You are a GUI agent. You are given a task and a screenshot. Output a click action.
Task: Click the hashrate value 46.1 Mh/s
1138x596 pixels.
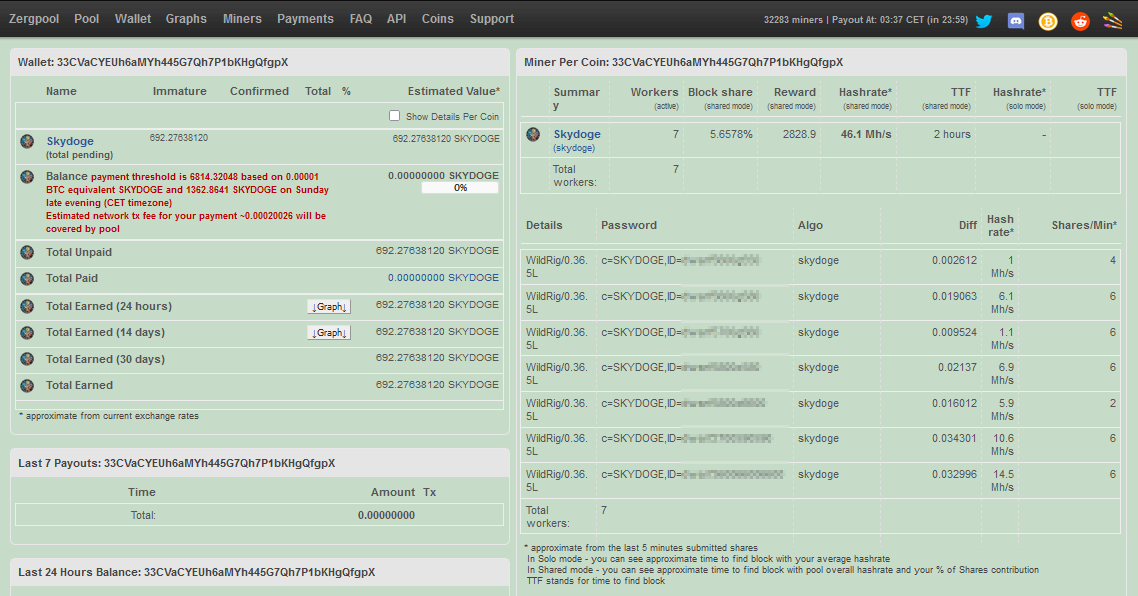866,134
